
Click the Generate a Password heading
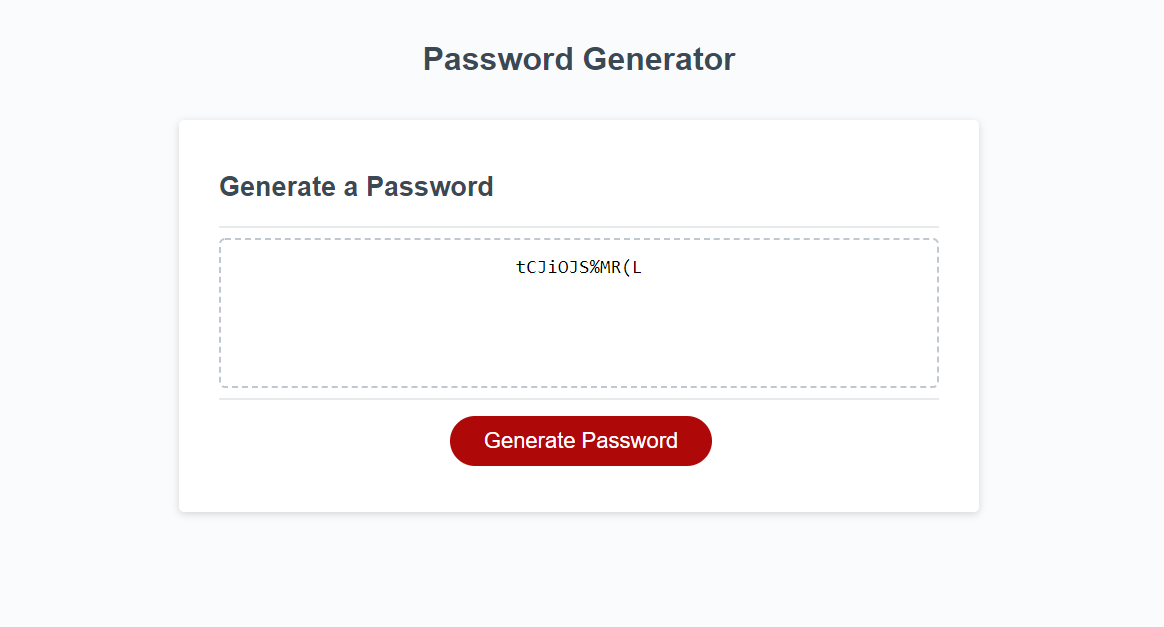(356, 187)
